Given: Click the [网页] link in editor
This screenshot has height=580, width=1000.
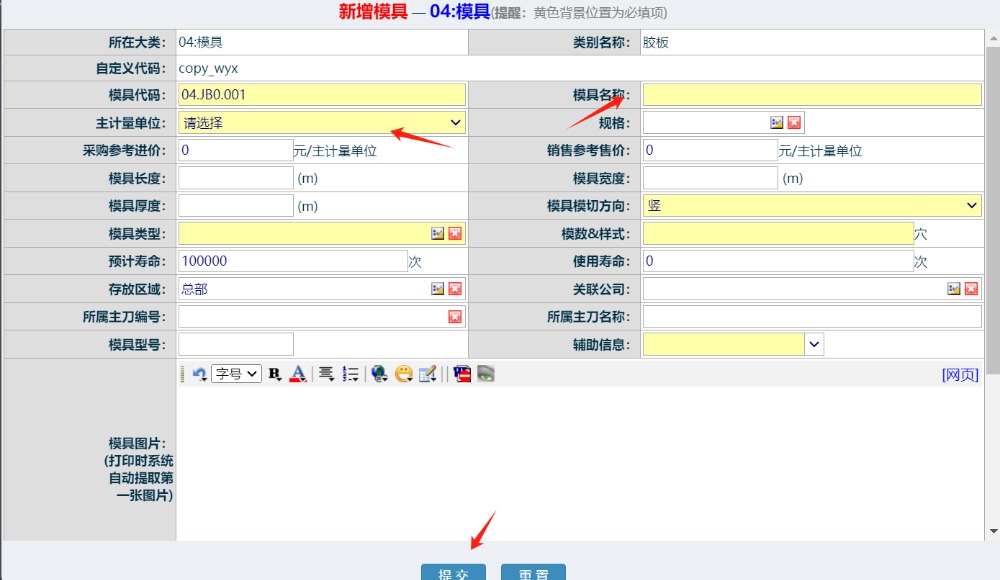Looking at the screenshot, I should click(x=960, y=374).
